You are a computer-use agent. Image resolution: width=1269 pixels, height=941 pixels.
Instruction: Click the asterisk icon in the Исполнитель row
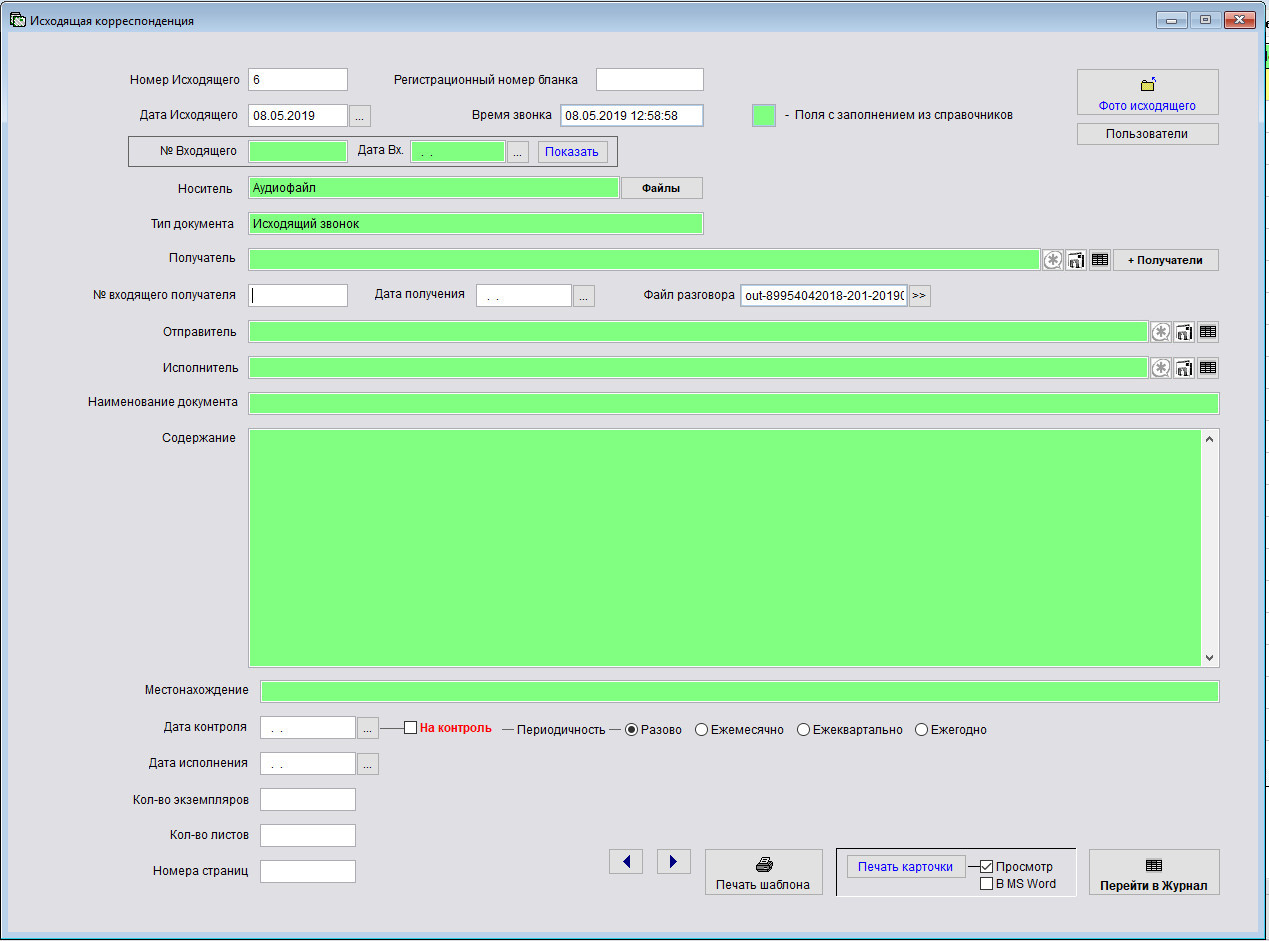[x=1160, y=368]
